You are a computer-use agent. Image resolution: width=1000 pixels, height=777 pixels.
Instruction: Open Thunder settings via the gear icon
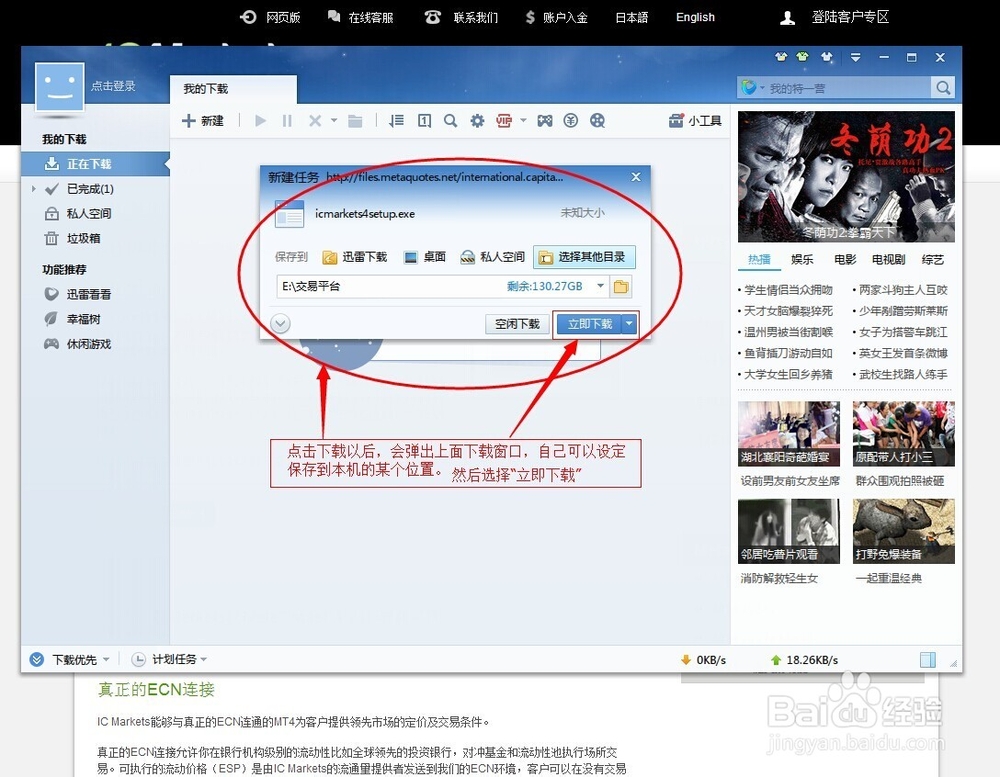point(477,121)
